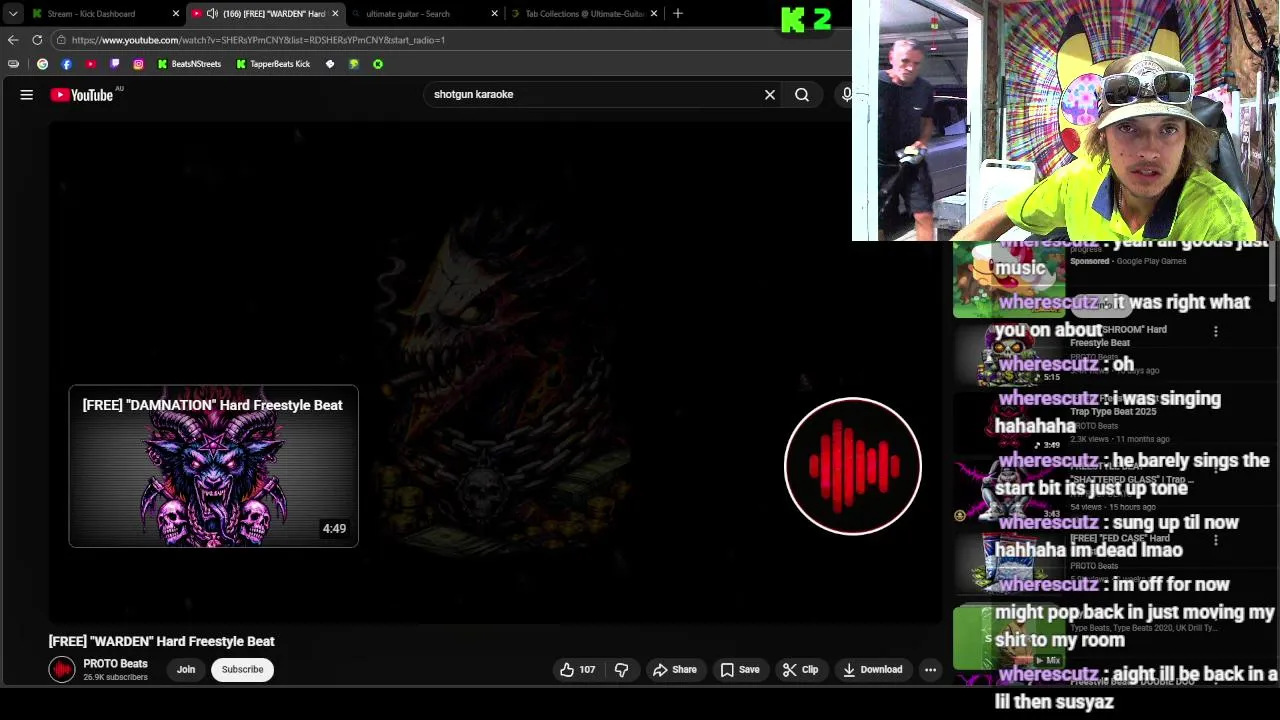Image resolution: width=1280 pixels, height=720 pixels.
Task: Start voice search with the microphone icon
Action: coord(846,95)
